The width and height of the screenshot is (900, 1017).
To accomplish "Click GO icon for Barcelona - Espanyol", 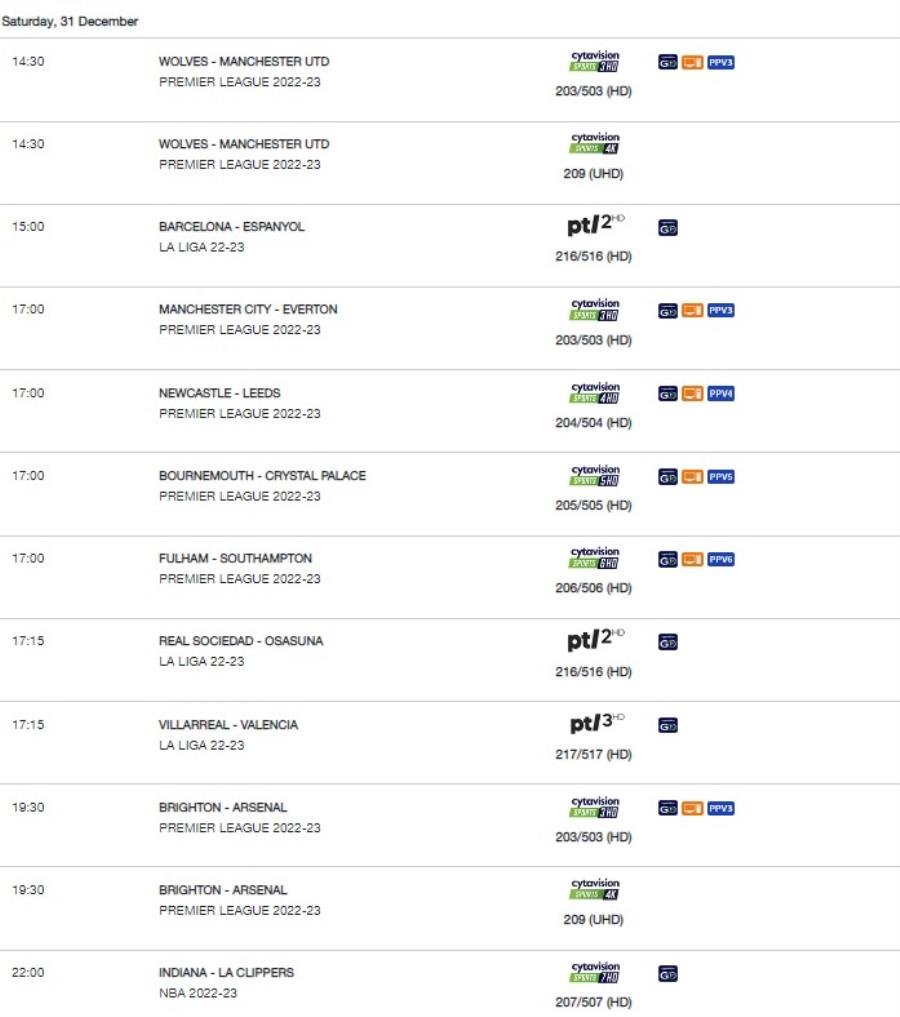I will (668, 229).
